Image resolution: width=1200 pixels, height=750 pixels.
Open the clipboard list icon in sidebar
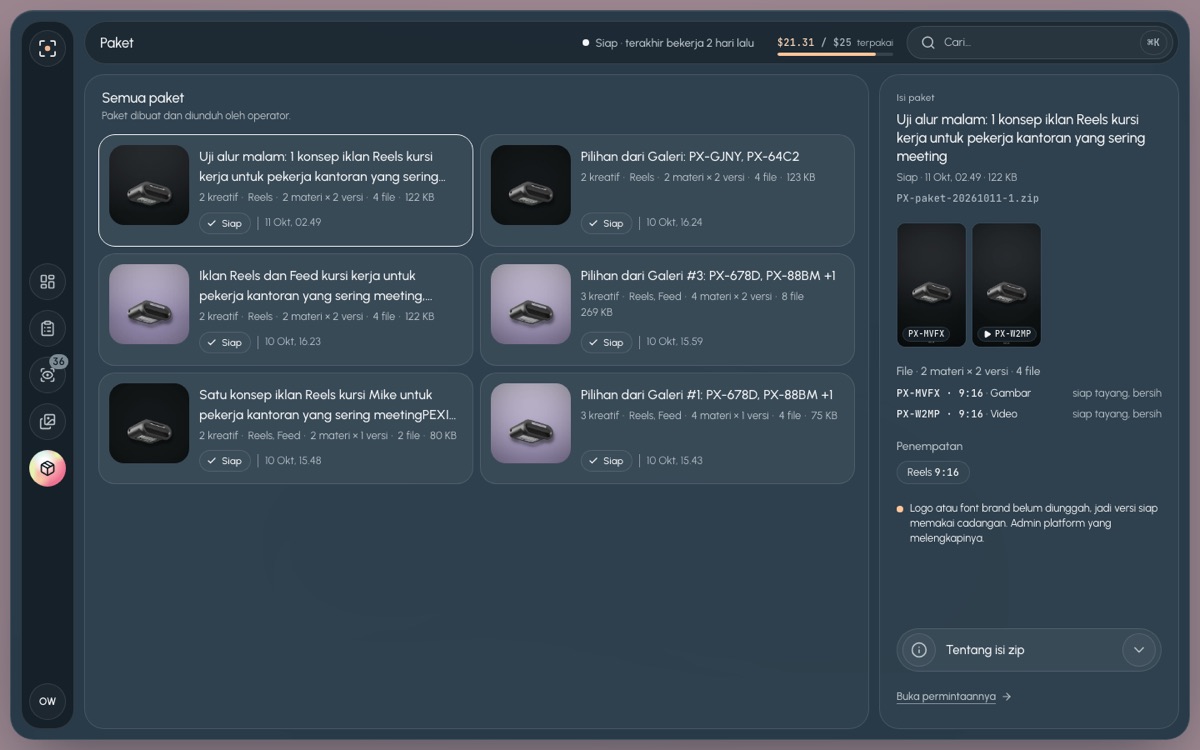pos(47,328)
